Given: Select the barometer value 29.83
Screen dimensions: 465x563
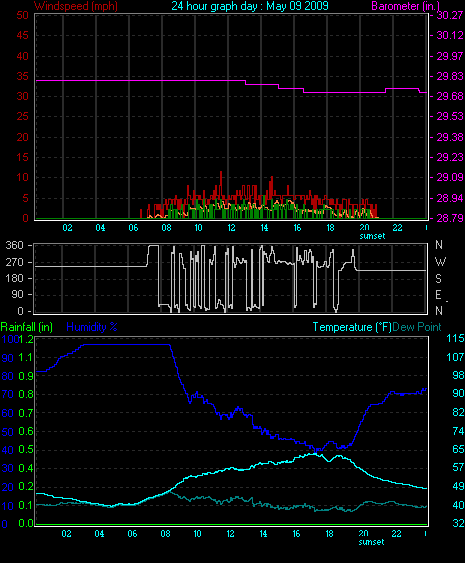Looking at the screenshot, I should pyautogui.click(x=450, y=76).
